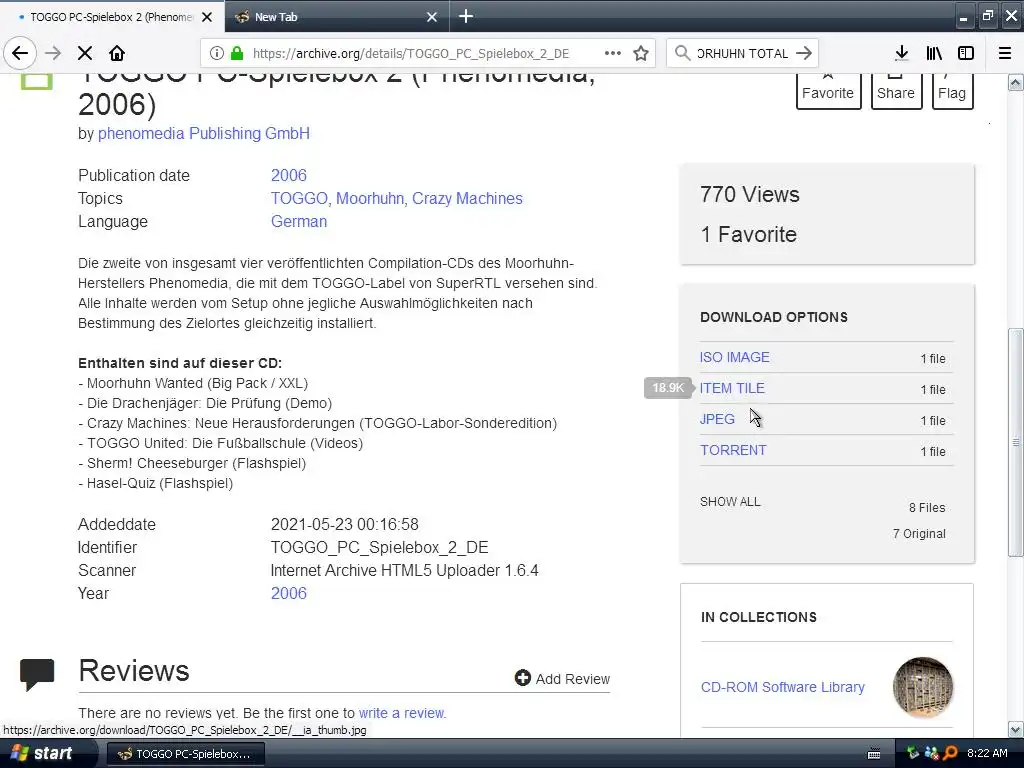1024x768 pixels.
Task: Switch to the New Tab tab
Action: pyautogui.click(x=337, y=17)
